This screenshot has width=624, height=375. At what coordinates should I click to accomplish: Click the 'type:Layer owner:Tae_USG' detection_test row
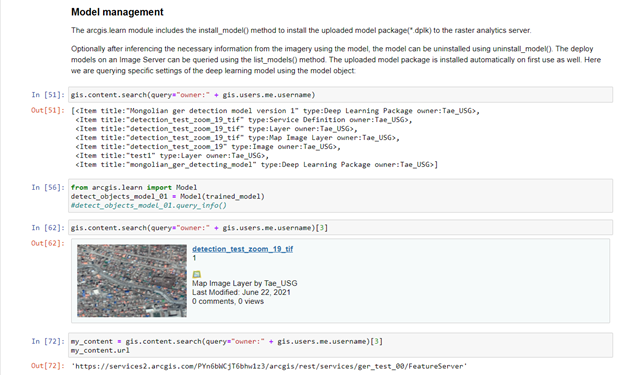click(x=216, y=129)
